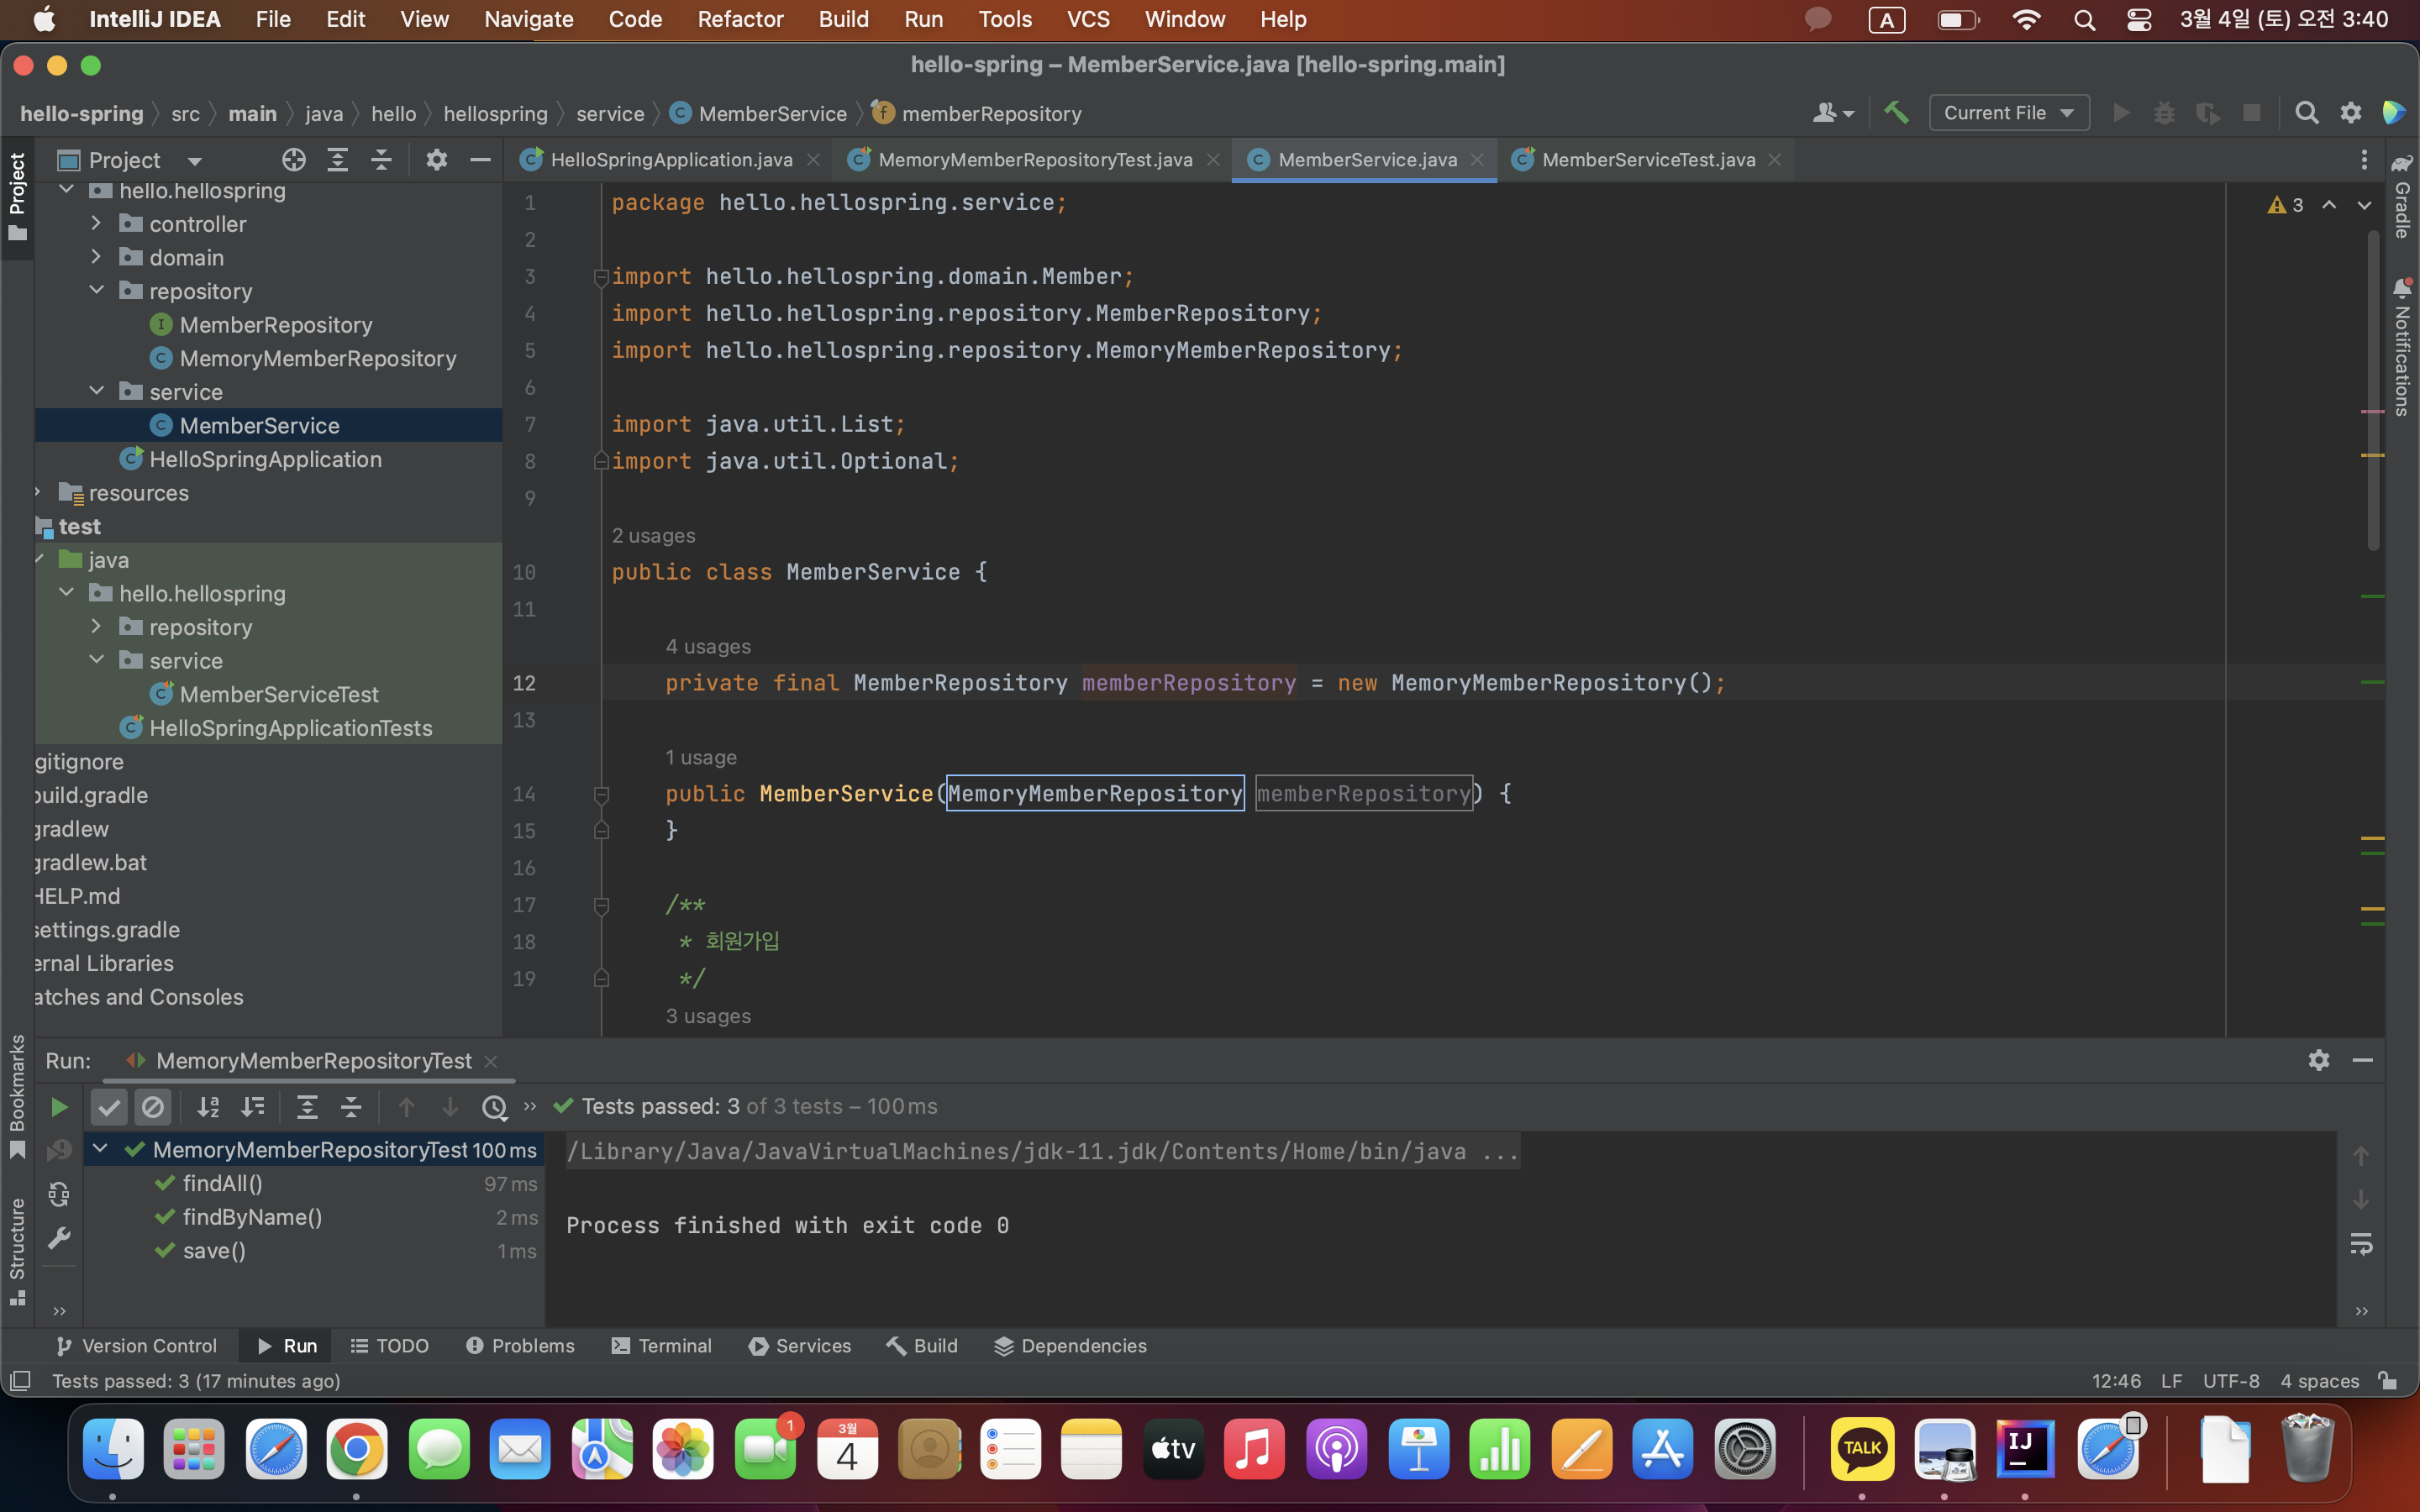Rerun tests with green play icon
The width and height of the screenshot is (2420, 1512).
click(x=59, y=1107)
